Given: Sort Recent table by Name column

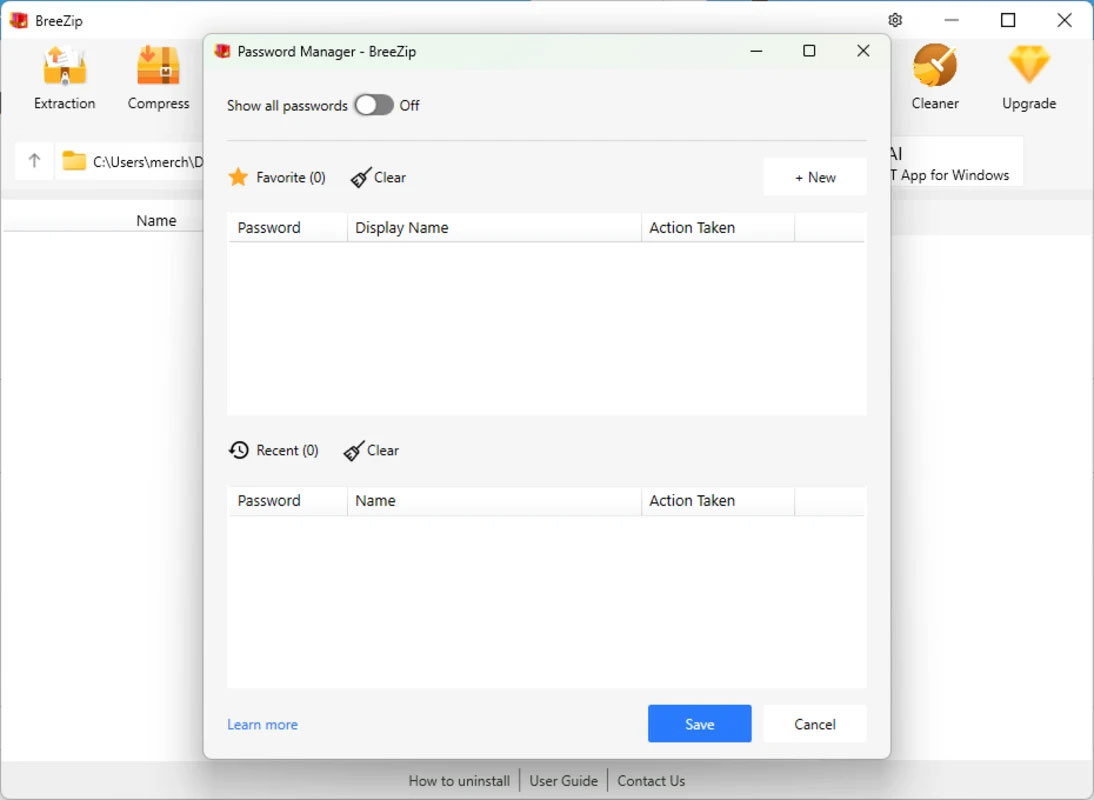Looking at the screenshot, I should [495, 501].
